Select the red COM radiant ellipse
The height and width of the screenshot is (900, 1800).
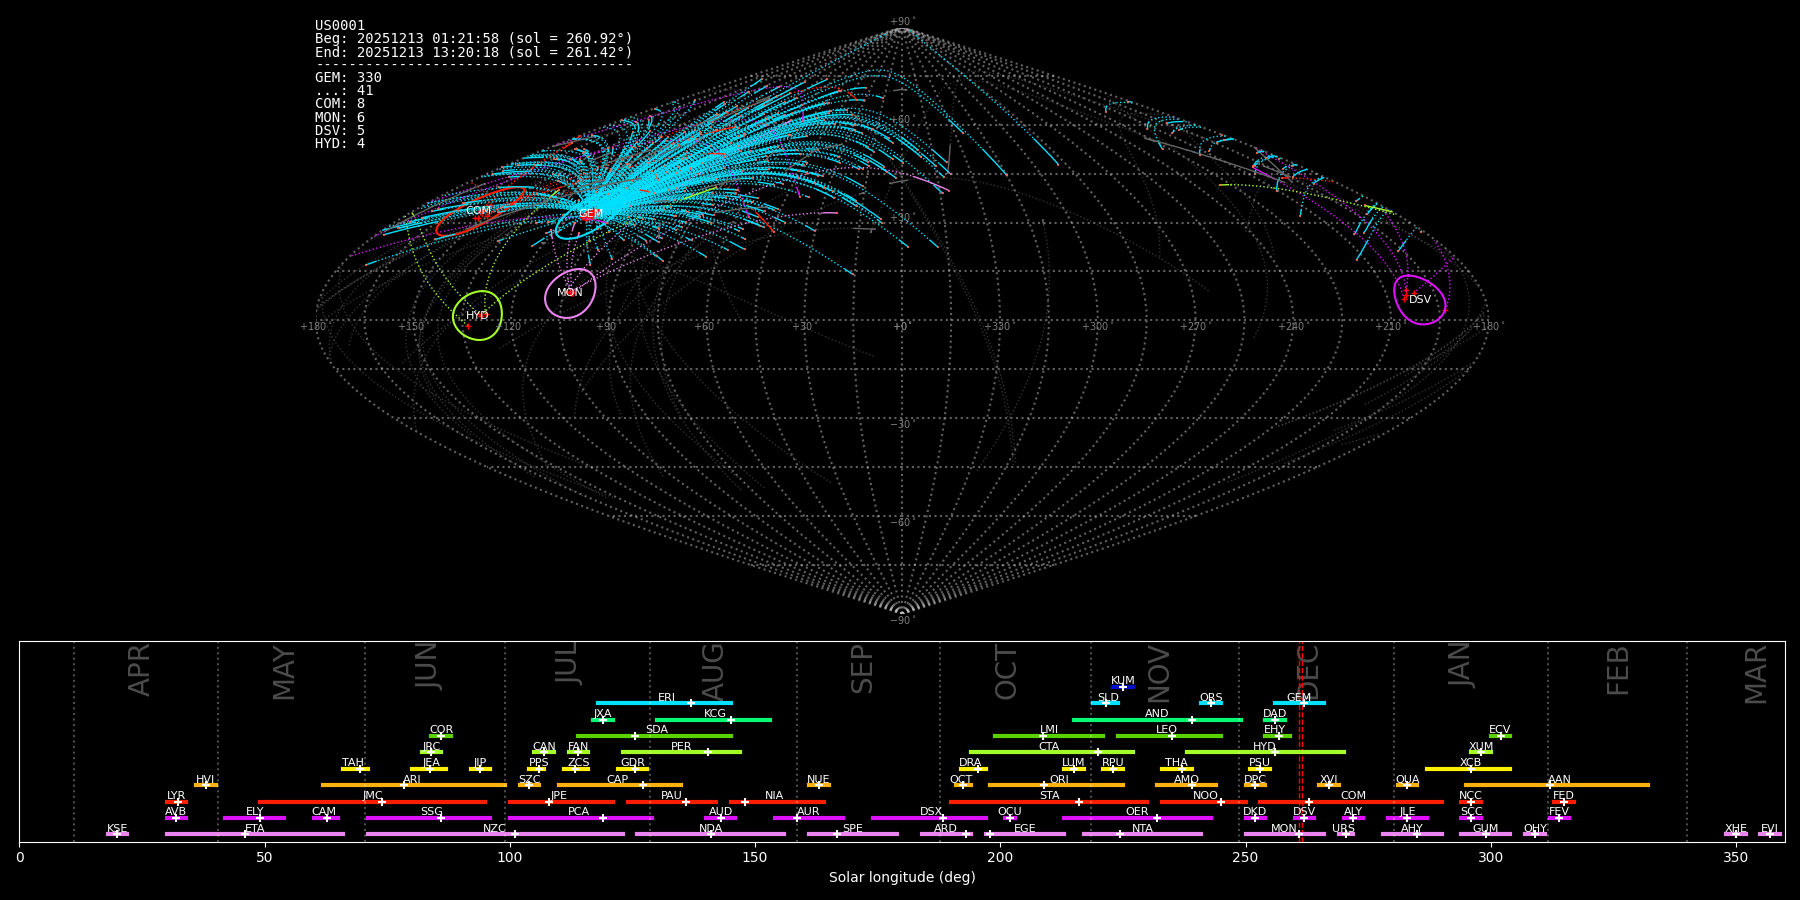(481, 212)
